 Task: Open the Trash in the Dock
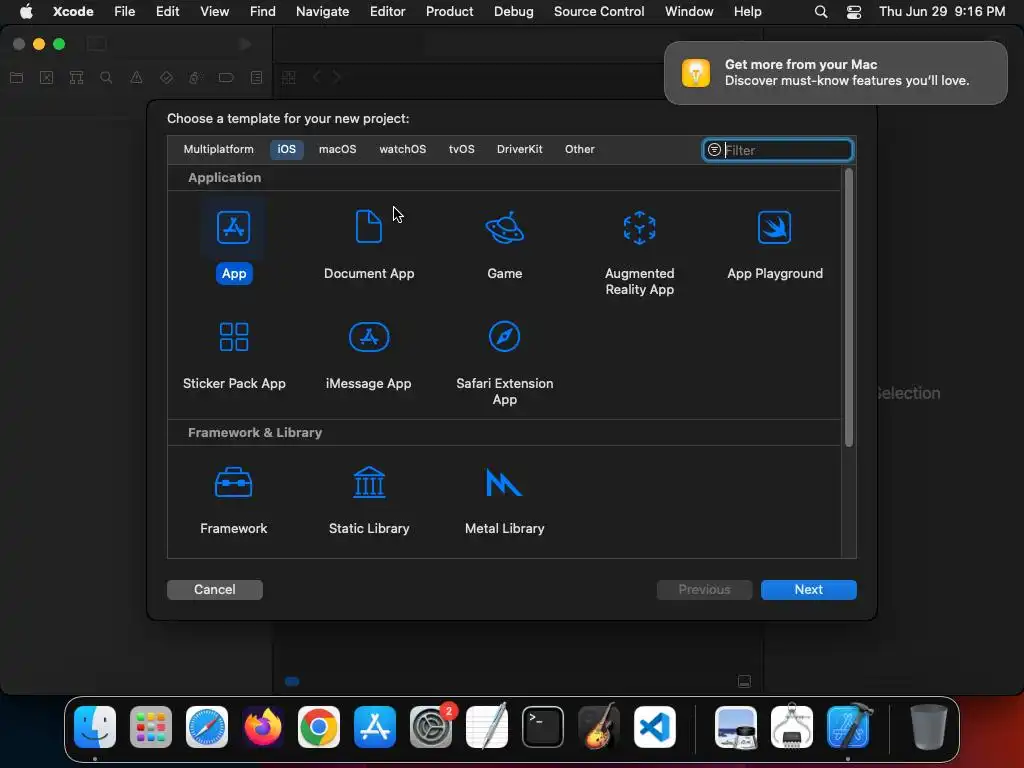(928, 727)
